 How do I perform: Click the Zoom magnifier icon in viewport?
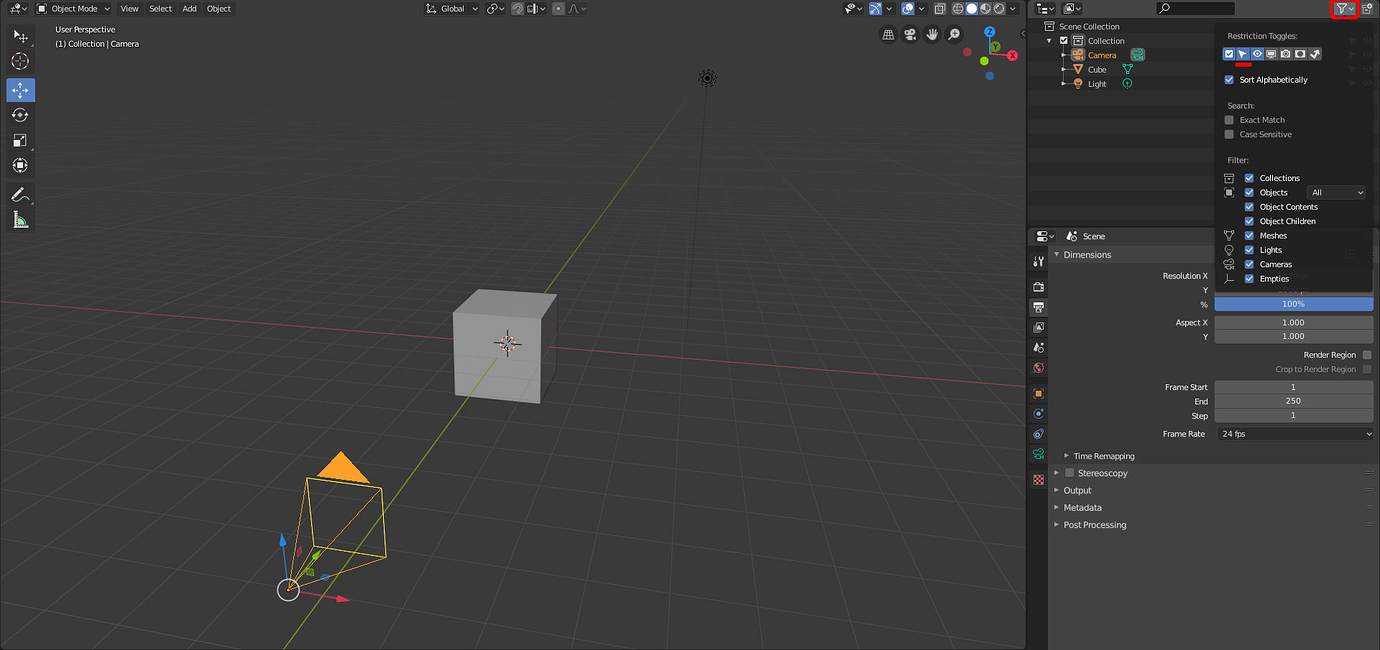click(x=953, y=34)
